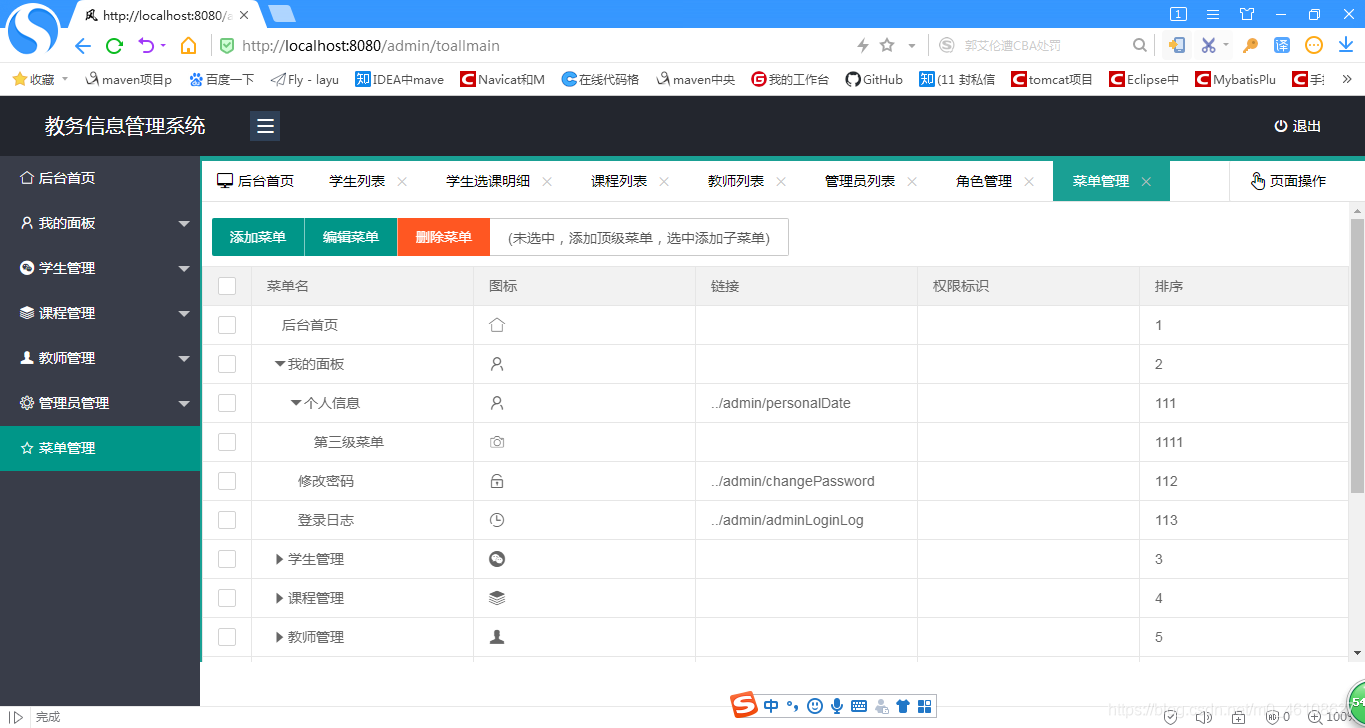This screenshot has width=1365, height=728.
Task: Open 菜单管理 in the left sidebar
Action: click(100, 448)
